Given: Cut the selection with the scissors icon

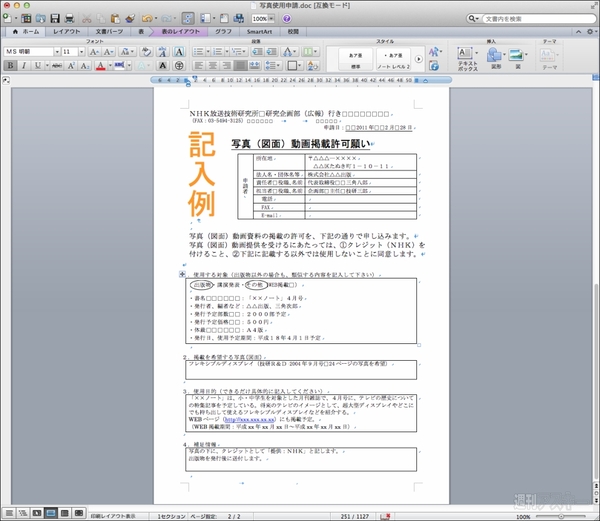Looking at the screenshot, I should (x=87, y=18).
